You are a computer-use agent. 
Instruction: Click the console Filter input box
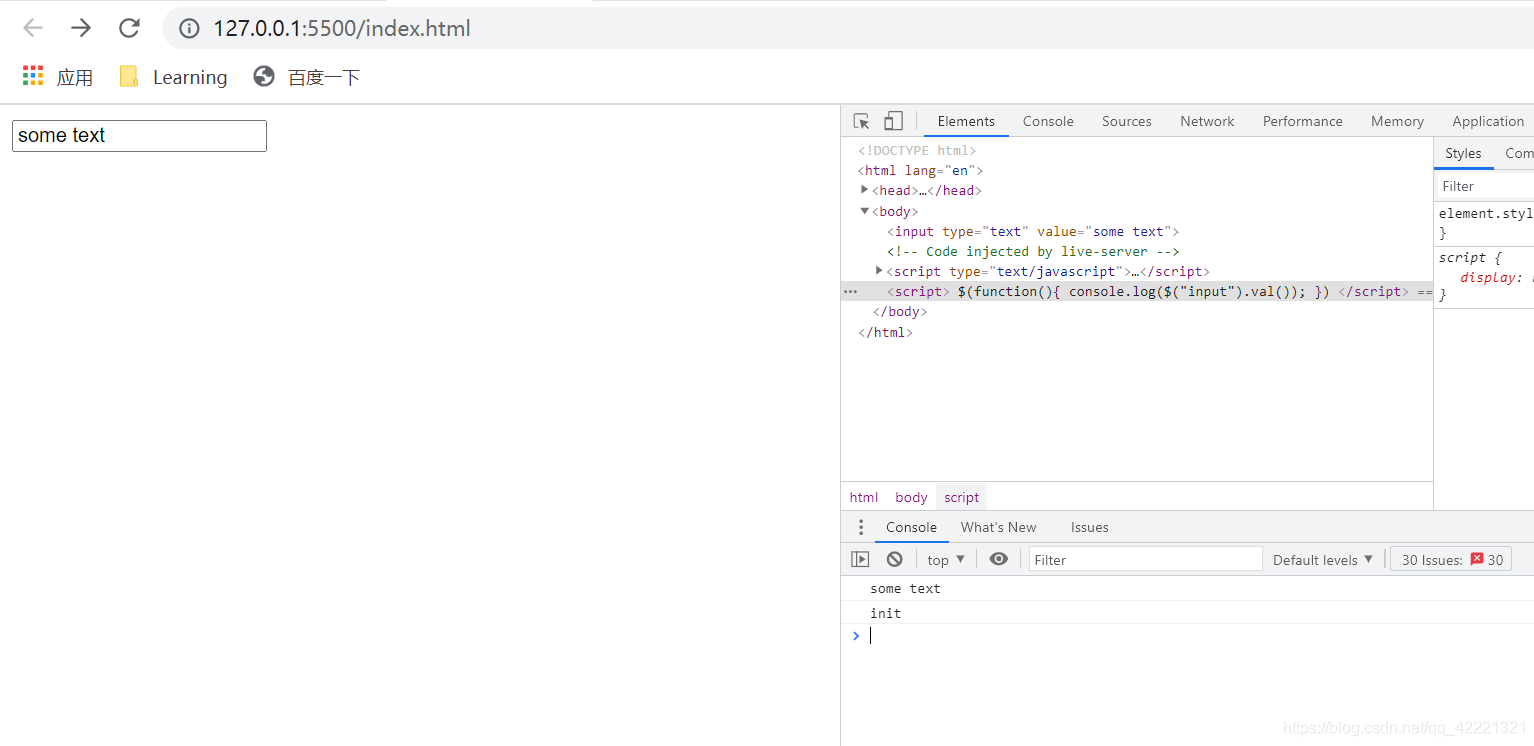tap(1146, 560)
